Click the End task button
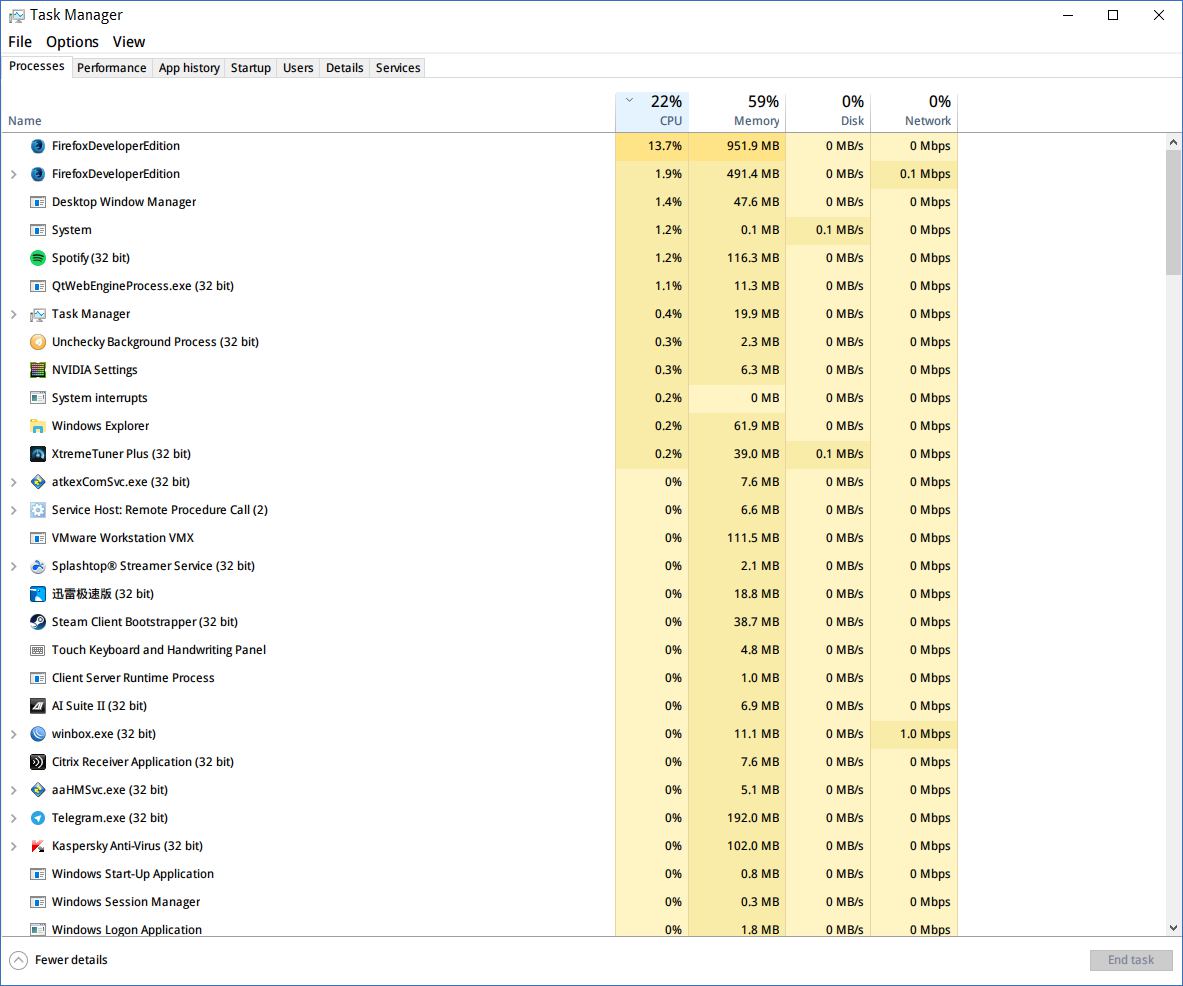This screenshot has width=1183, height=986. (x=1130, y=960)
